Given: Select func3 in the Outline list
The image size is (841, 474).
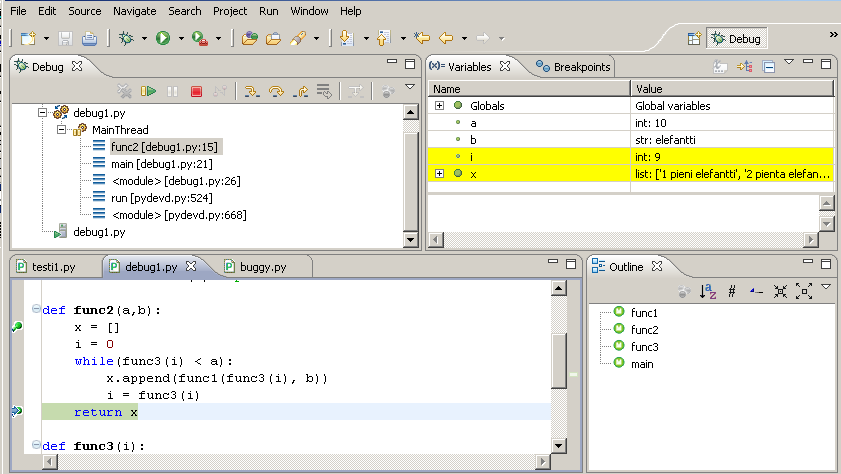Looking at the screenshot, I should [644, 346].
